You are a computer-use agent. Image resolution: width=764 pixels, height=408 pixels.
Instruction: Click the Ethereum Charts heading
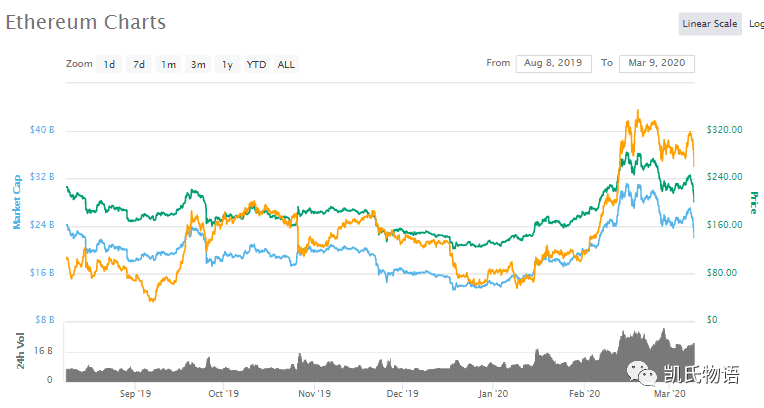coord(86,22)
